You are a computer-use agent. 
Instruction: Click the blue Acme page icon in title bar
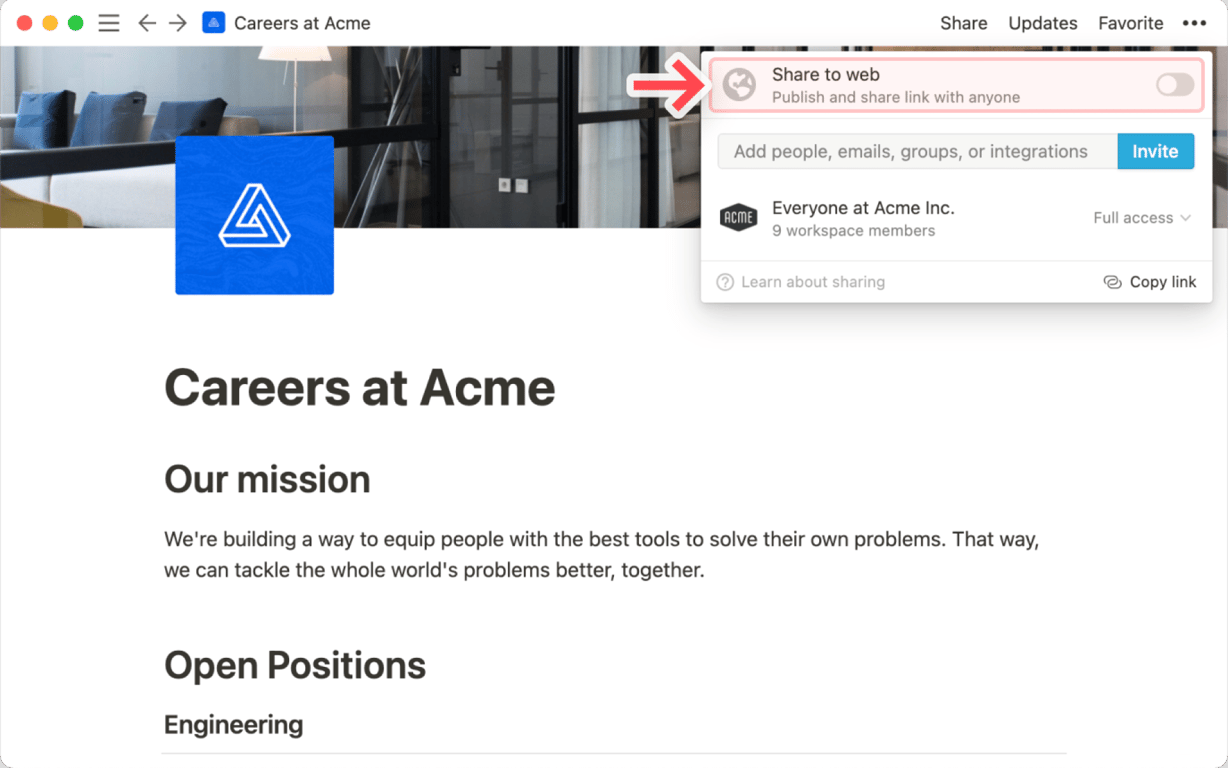point(213,23)
